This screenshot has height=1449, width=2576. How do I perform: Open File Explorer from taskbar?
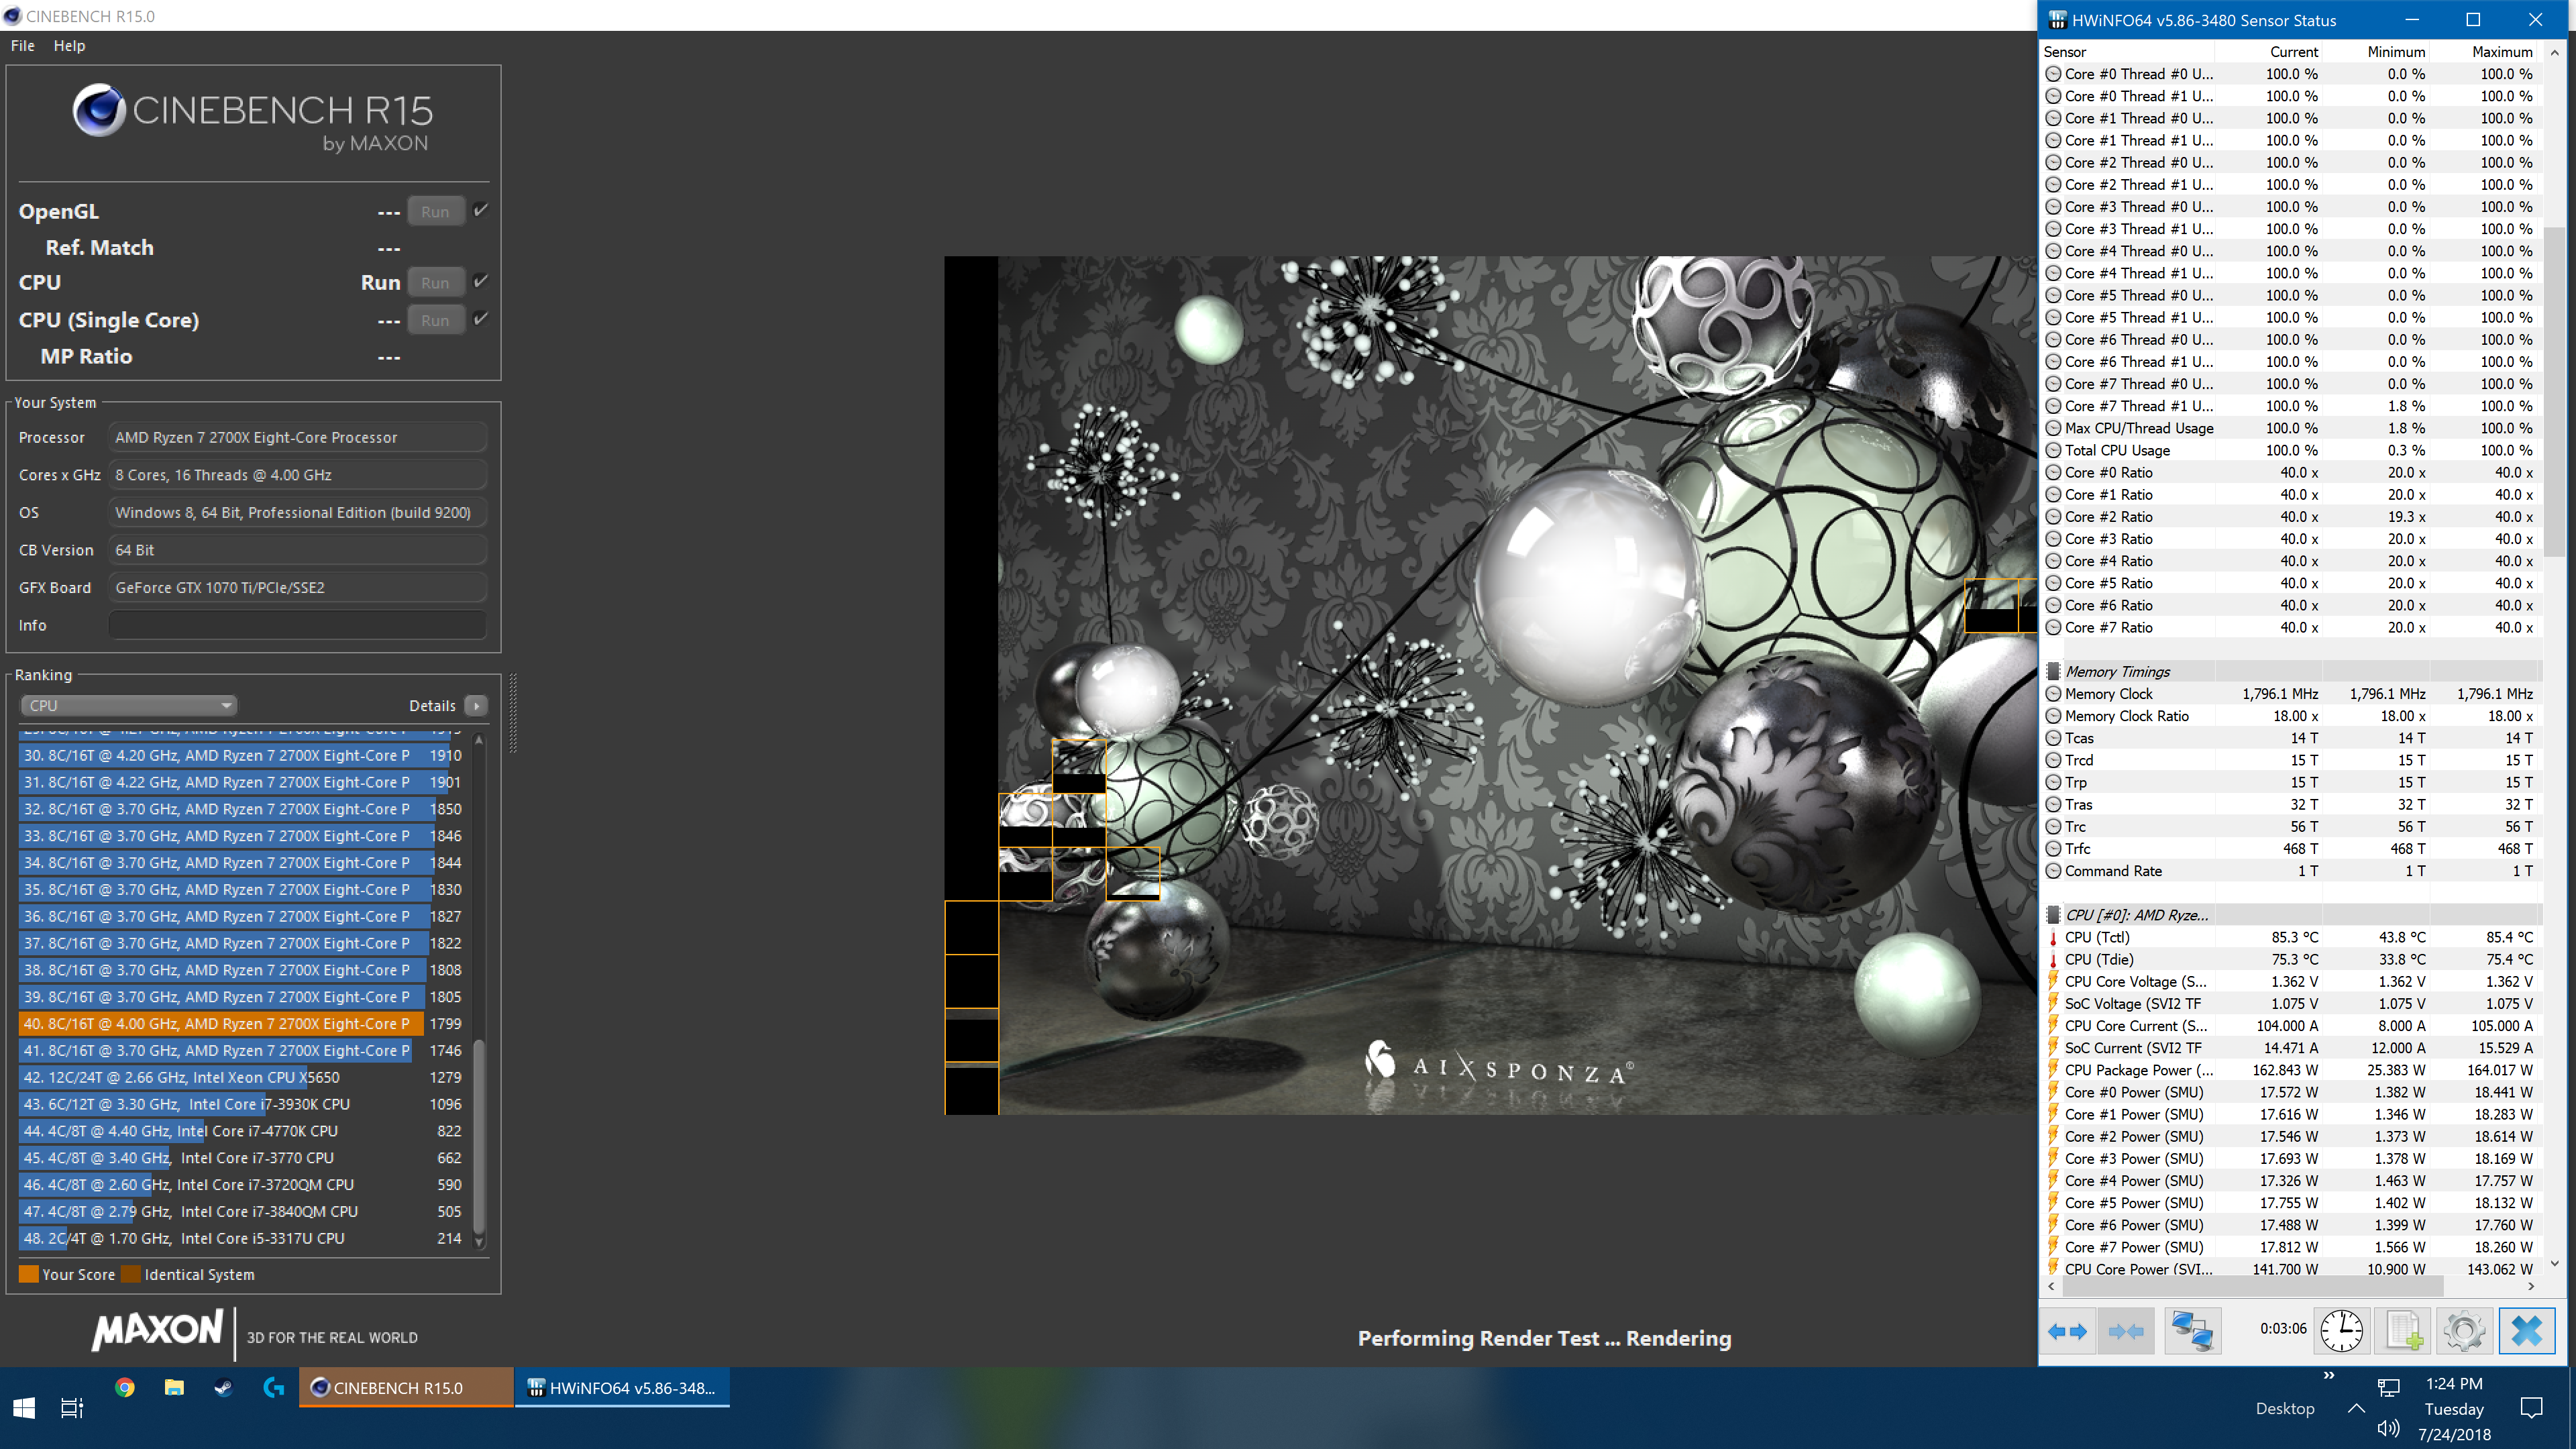coord(174,1387)
